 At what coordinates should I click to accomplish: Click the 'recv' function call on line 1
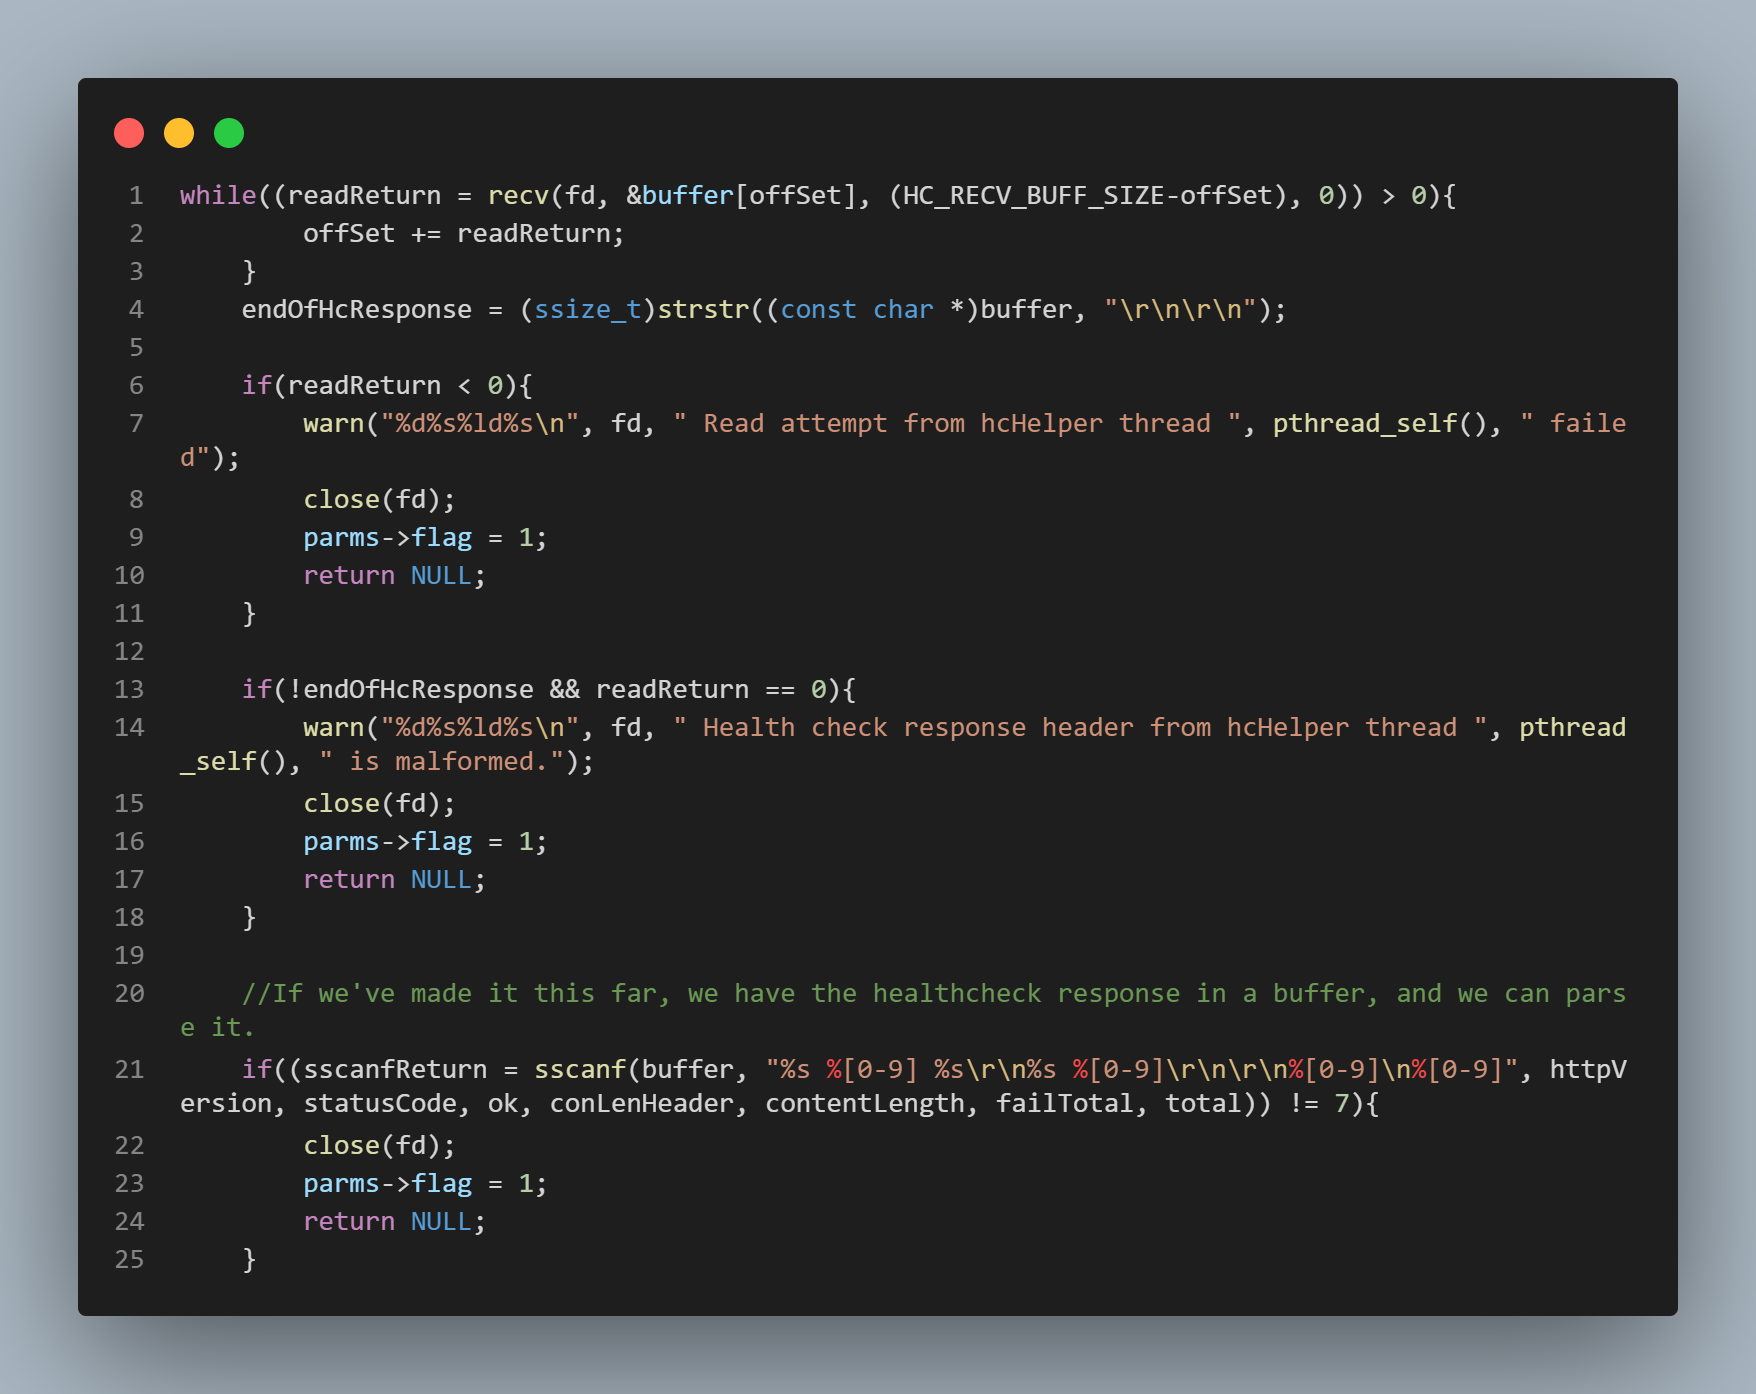518,195
